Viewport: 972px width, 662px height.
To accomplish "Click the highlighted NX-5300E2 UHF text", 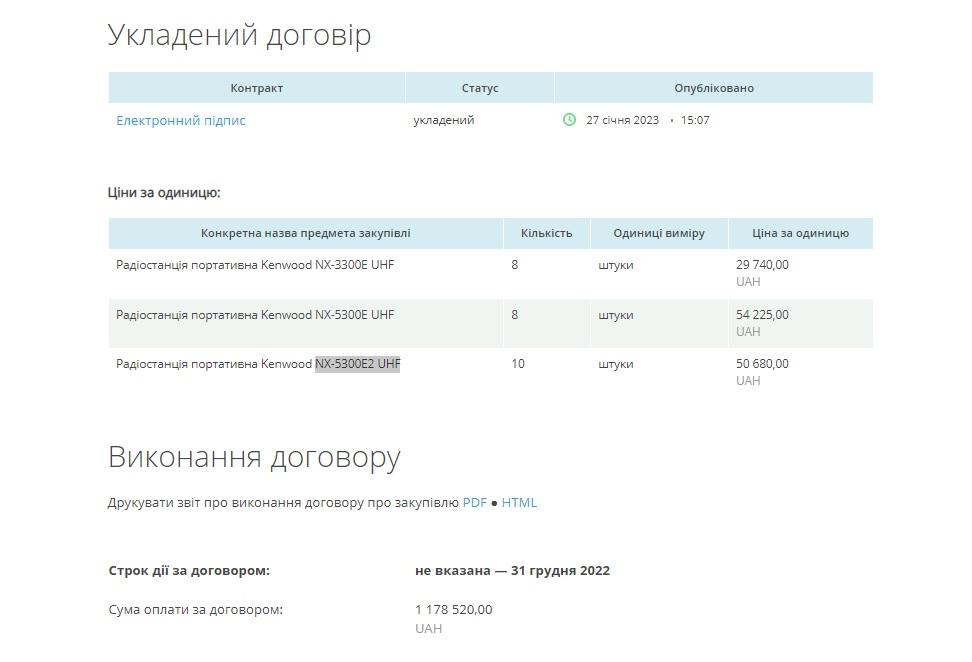I will (x=358, y=364).
